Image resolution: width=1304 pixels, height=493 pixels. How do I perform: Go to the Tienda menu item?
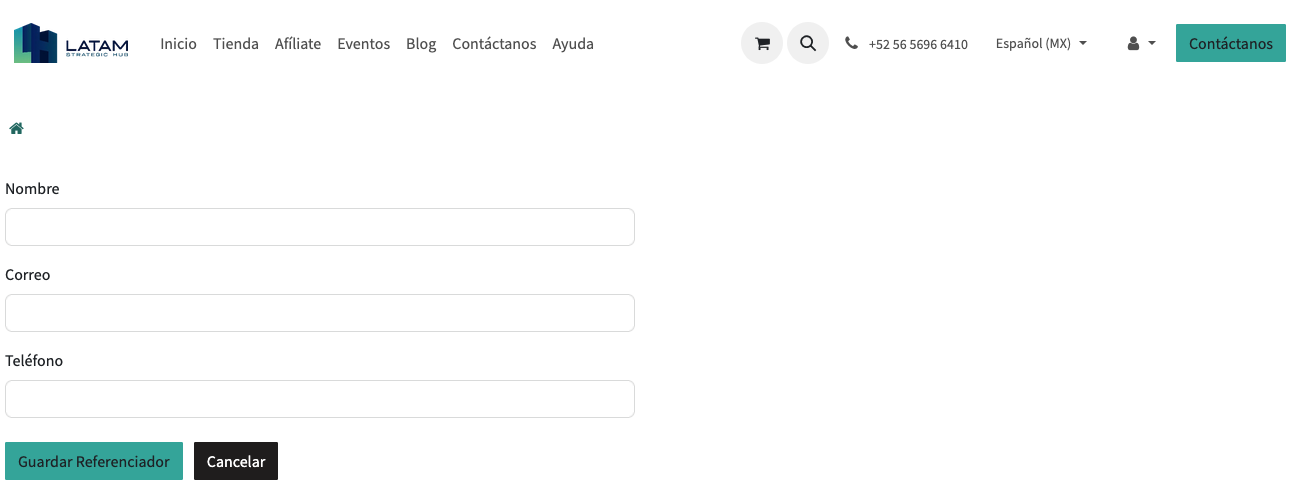(x=236, y=44)
